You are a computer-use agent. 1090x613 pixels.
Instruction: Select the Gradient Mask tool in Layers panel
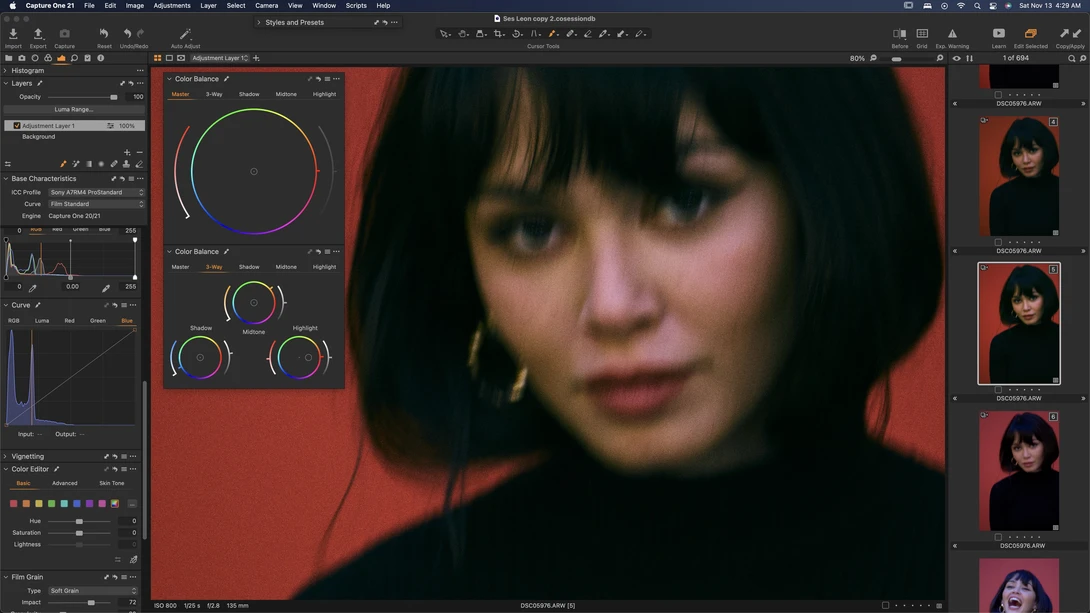tap(88, 164)
